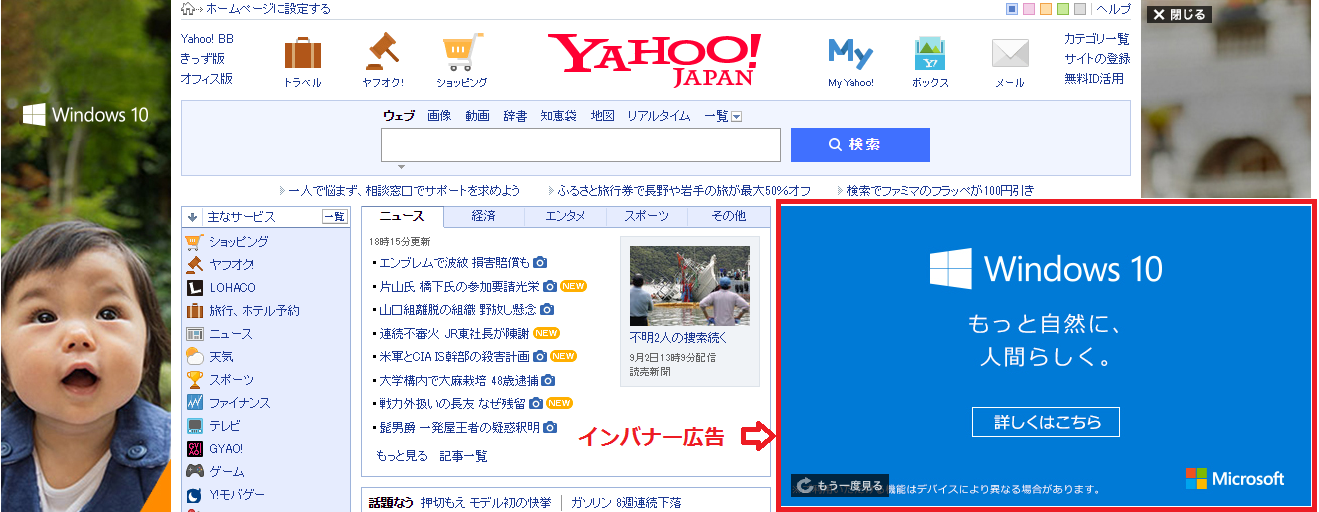Click 詳しくはこちら button in Windows 10 ad
The height and width of the screenshot is (512, 1319).
point(1045,422)
